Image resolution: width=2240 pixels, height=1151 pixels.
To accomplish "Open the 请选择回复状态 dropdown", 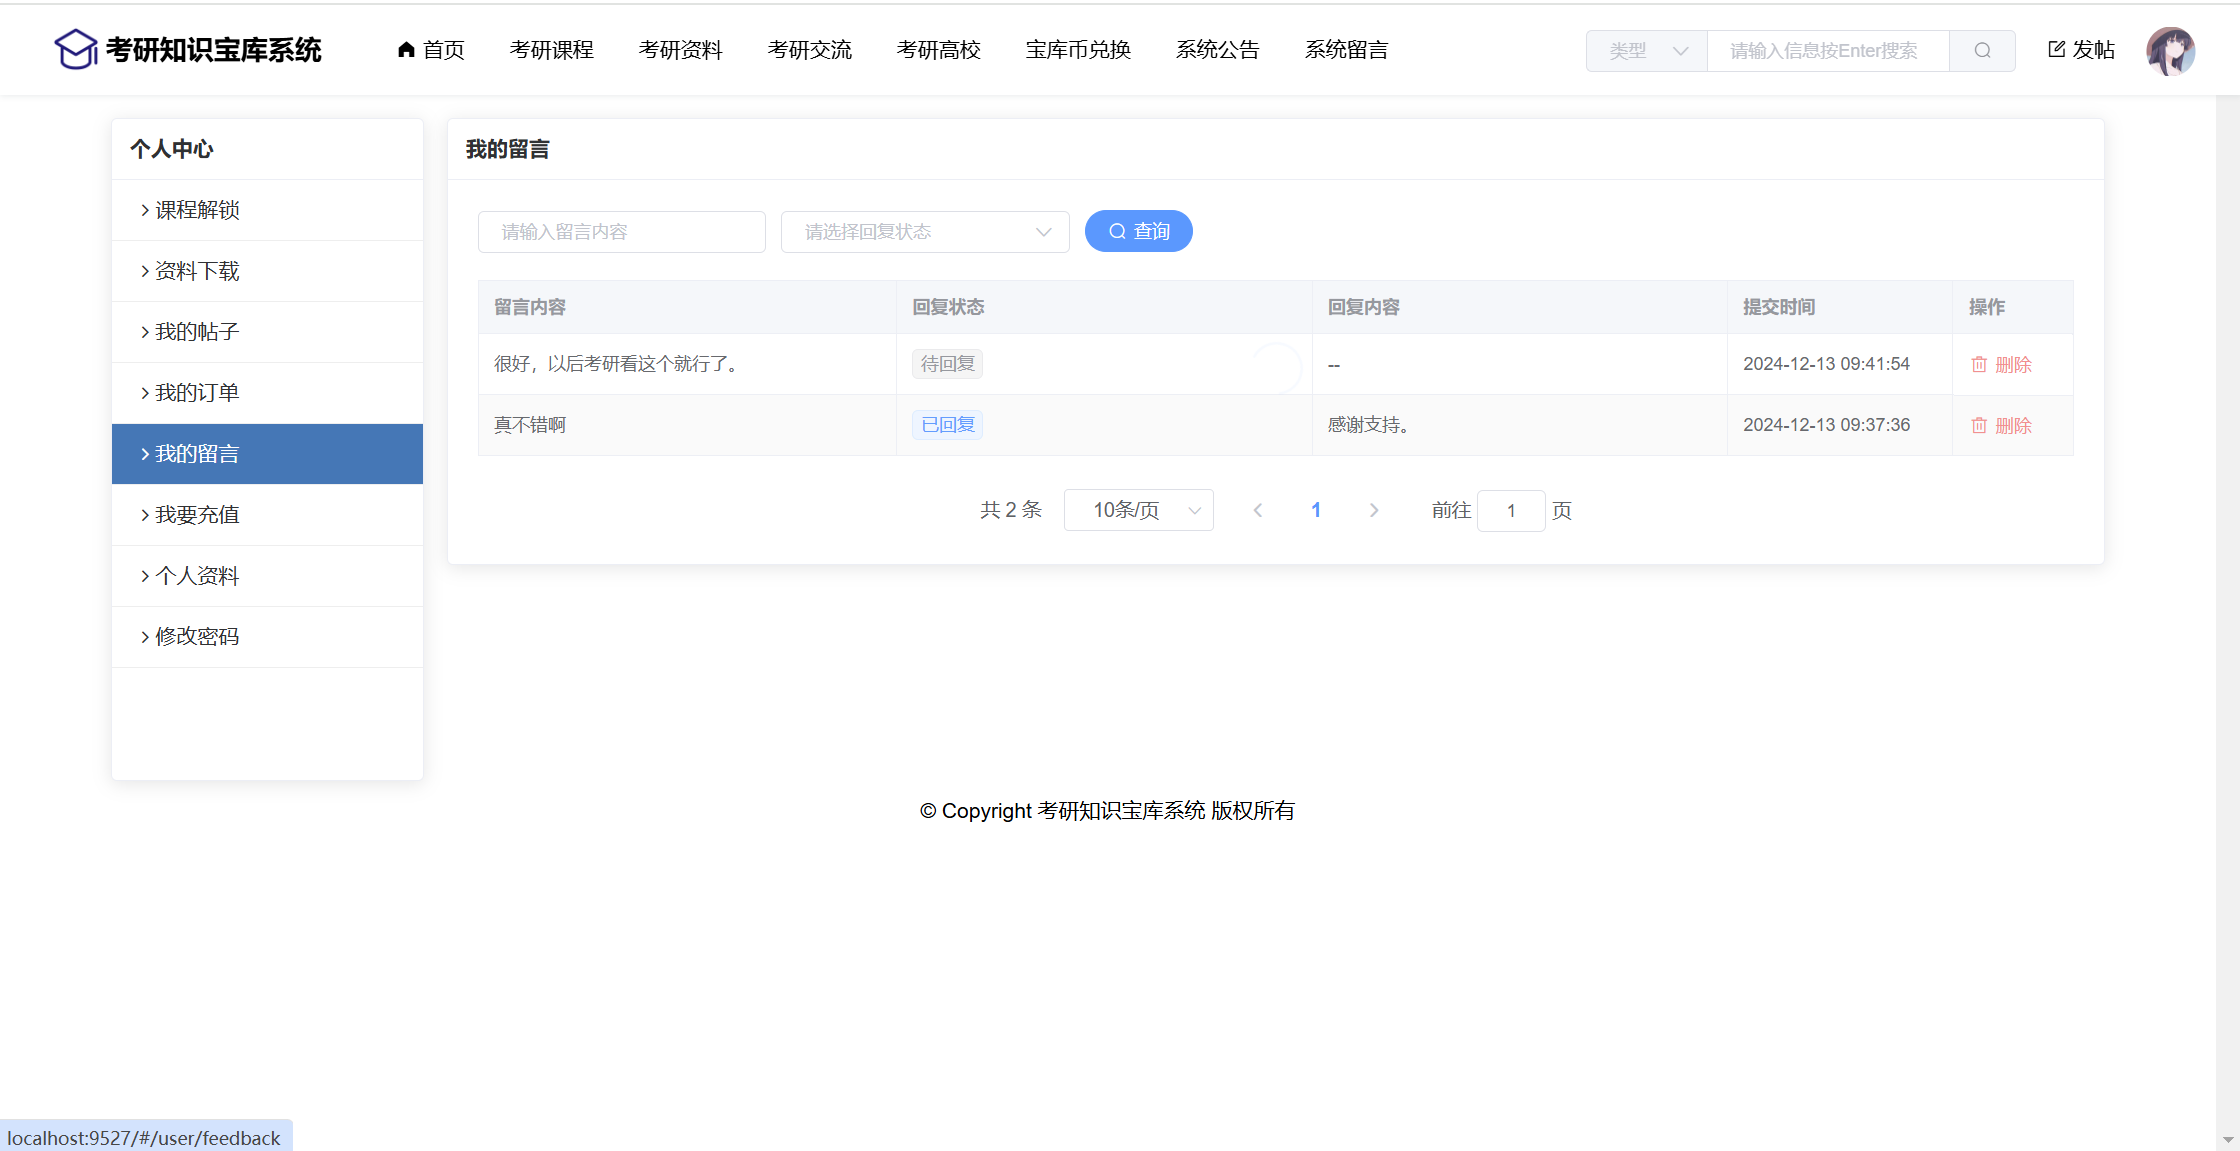I will 925,232.
